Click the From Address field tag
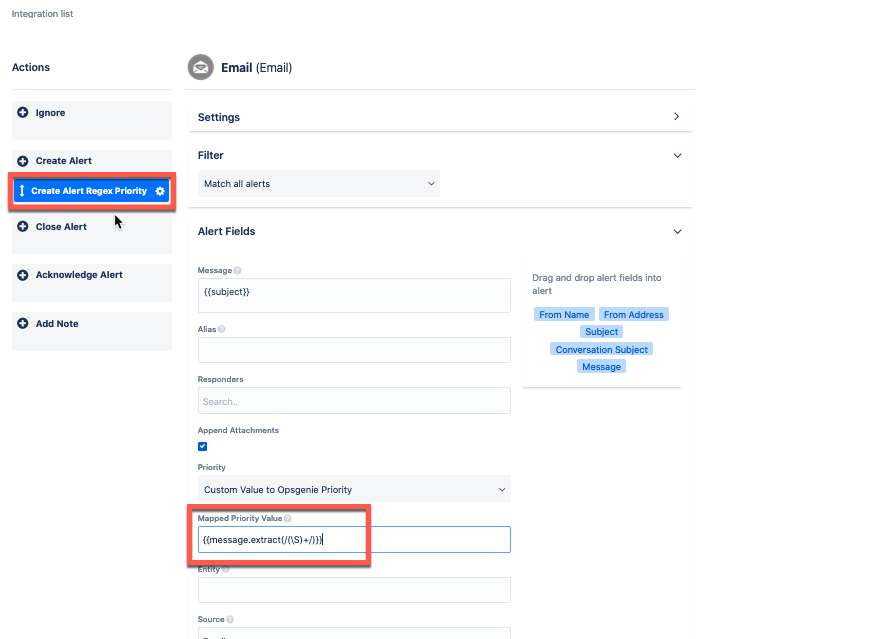This screenshot has height=639, width=880. click(634, 315)
